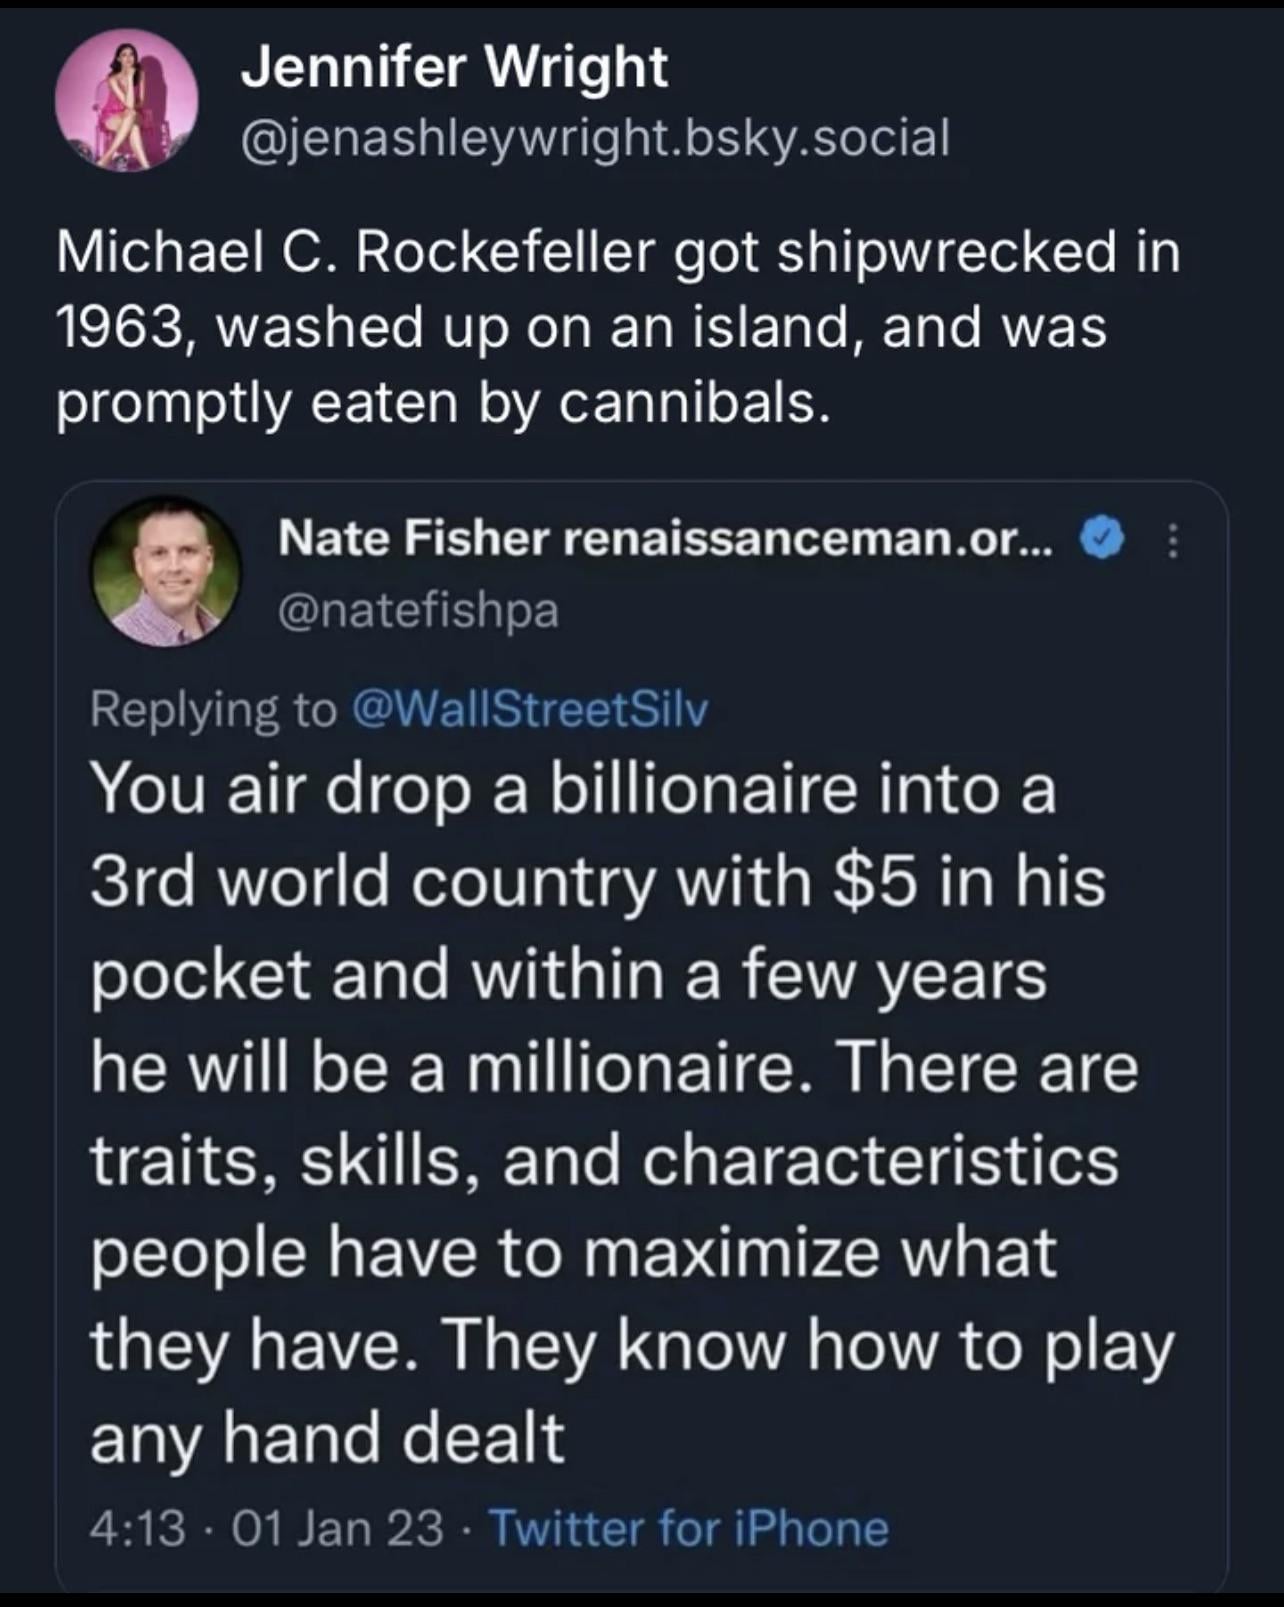The height and width of the screenshot is (1607, 1284).
Task: Click the 01 Jan 23 date
Action: [337, 1528]
